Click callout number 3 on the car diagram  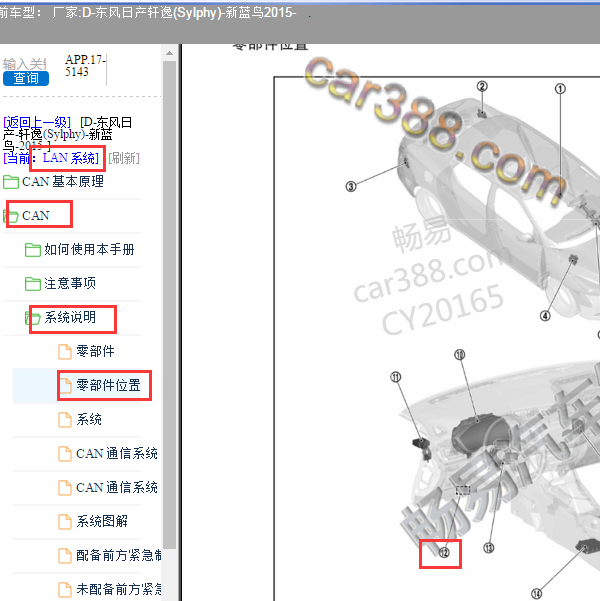[351, 187]
